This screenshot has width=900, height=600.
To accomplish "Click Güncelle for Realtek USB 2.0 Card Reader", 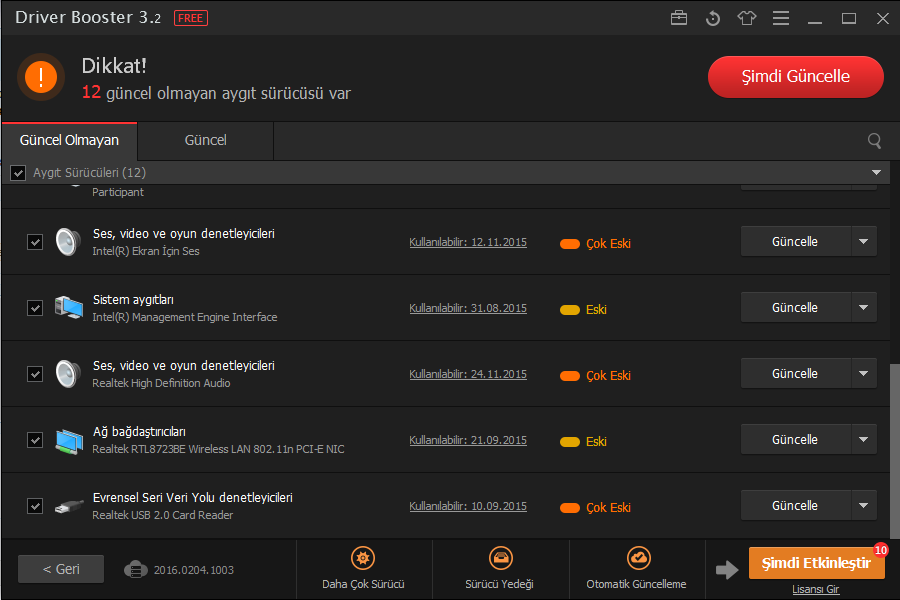I will (x=796, y=505).
